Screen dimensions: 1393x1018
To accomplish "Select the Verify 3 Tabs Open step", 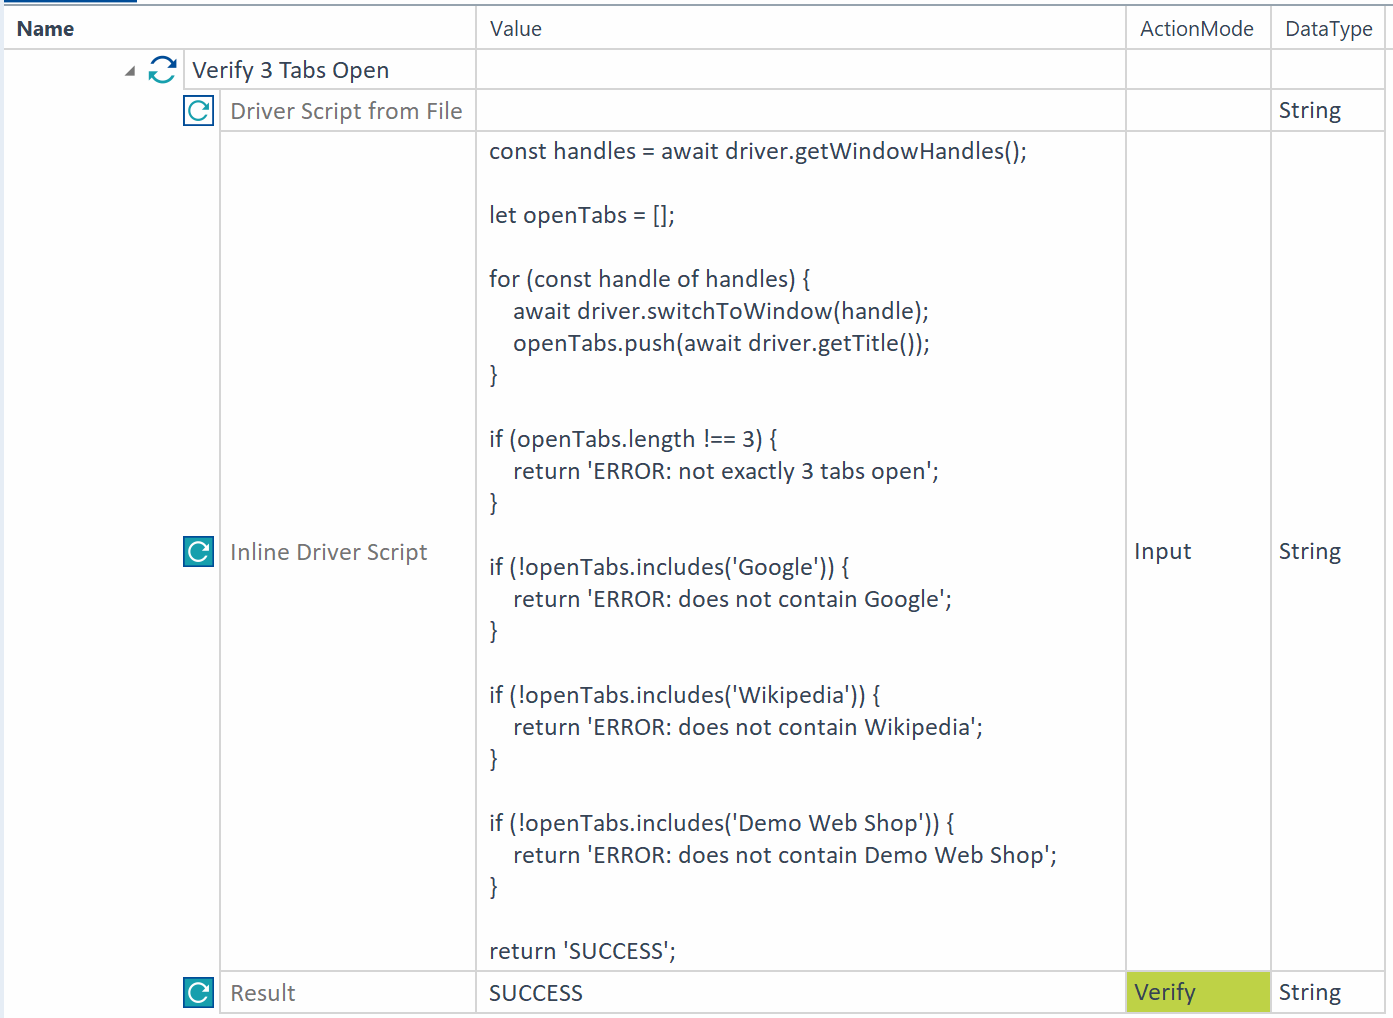I will (x=290, y=70).
